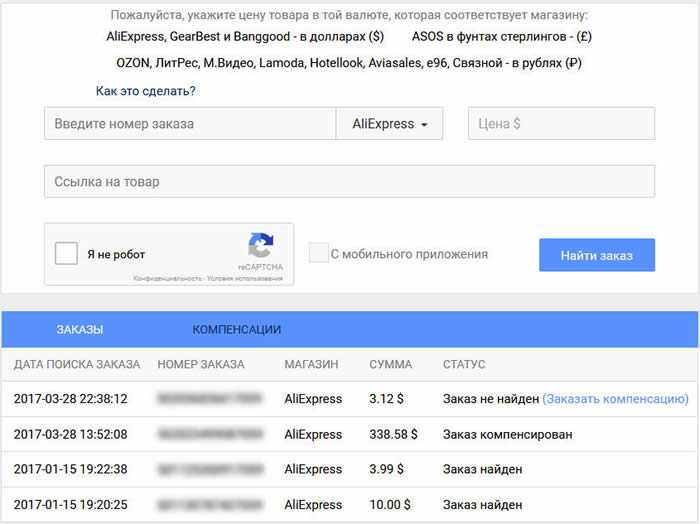Click the 3.12 $ amount cell
Image resolution: width=700 pixels, height=524 pixels.
(x=386, y=399)
